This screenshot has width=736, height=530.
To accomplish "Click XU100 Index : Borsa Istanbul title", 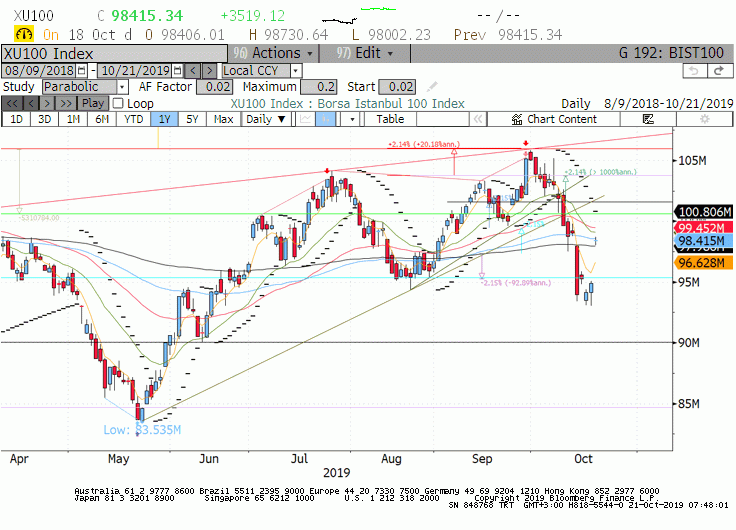I will tap(347, 103).
